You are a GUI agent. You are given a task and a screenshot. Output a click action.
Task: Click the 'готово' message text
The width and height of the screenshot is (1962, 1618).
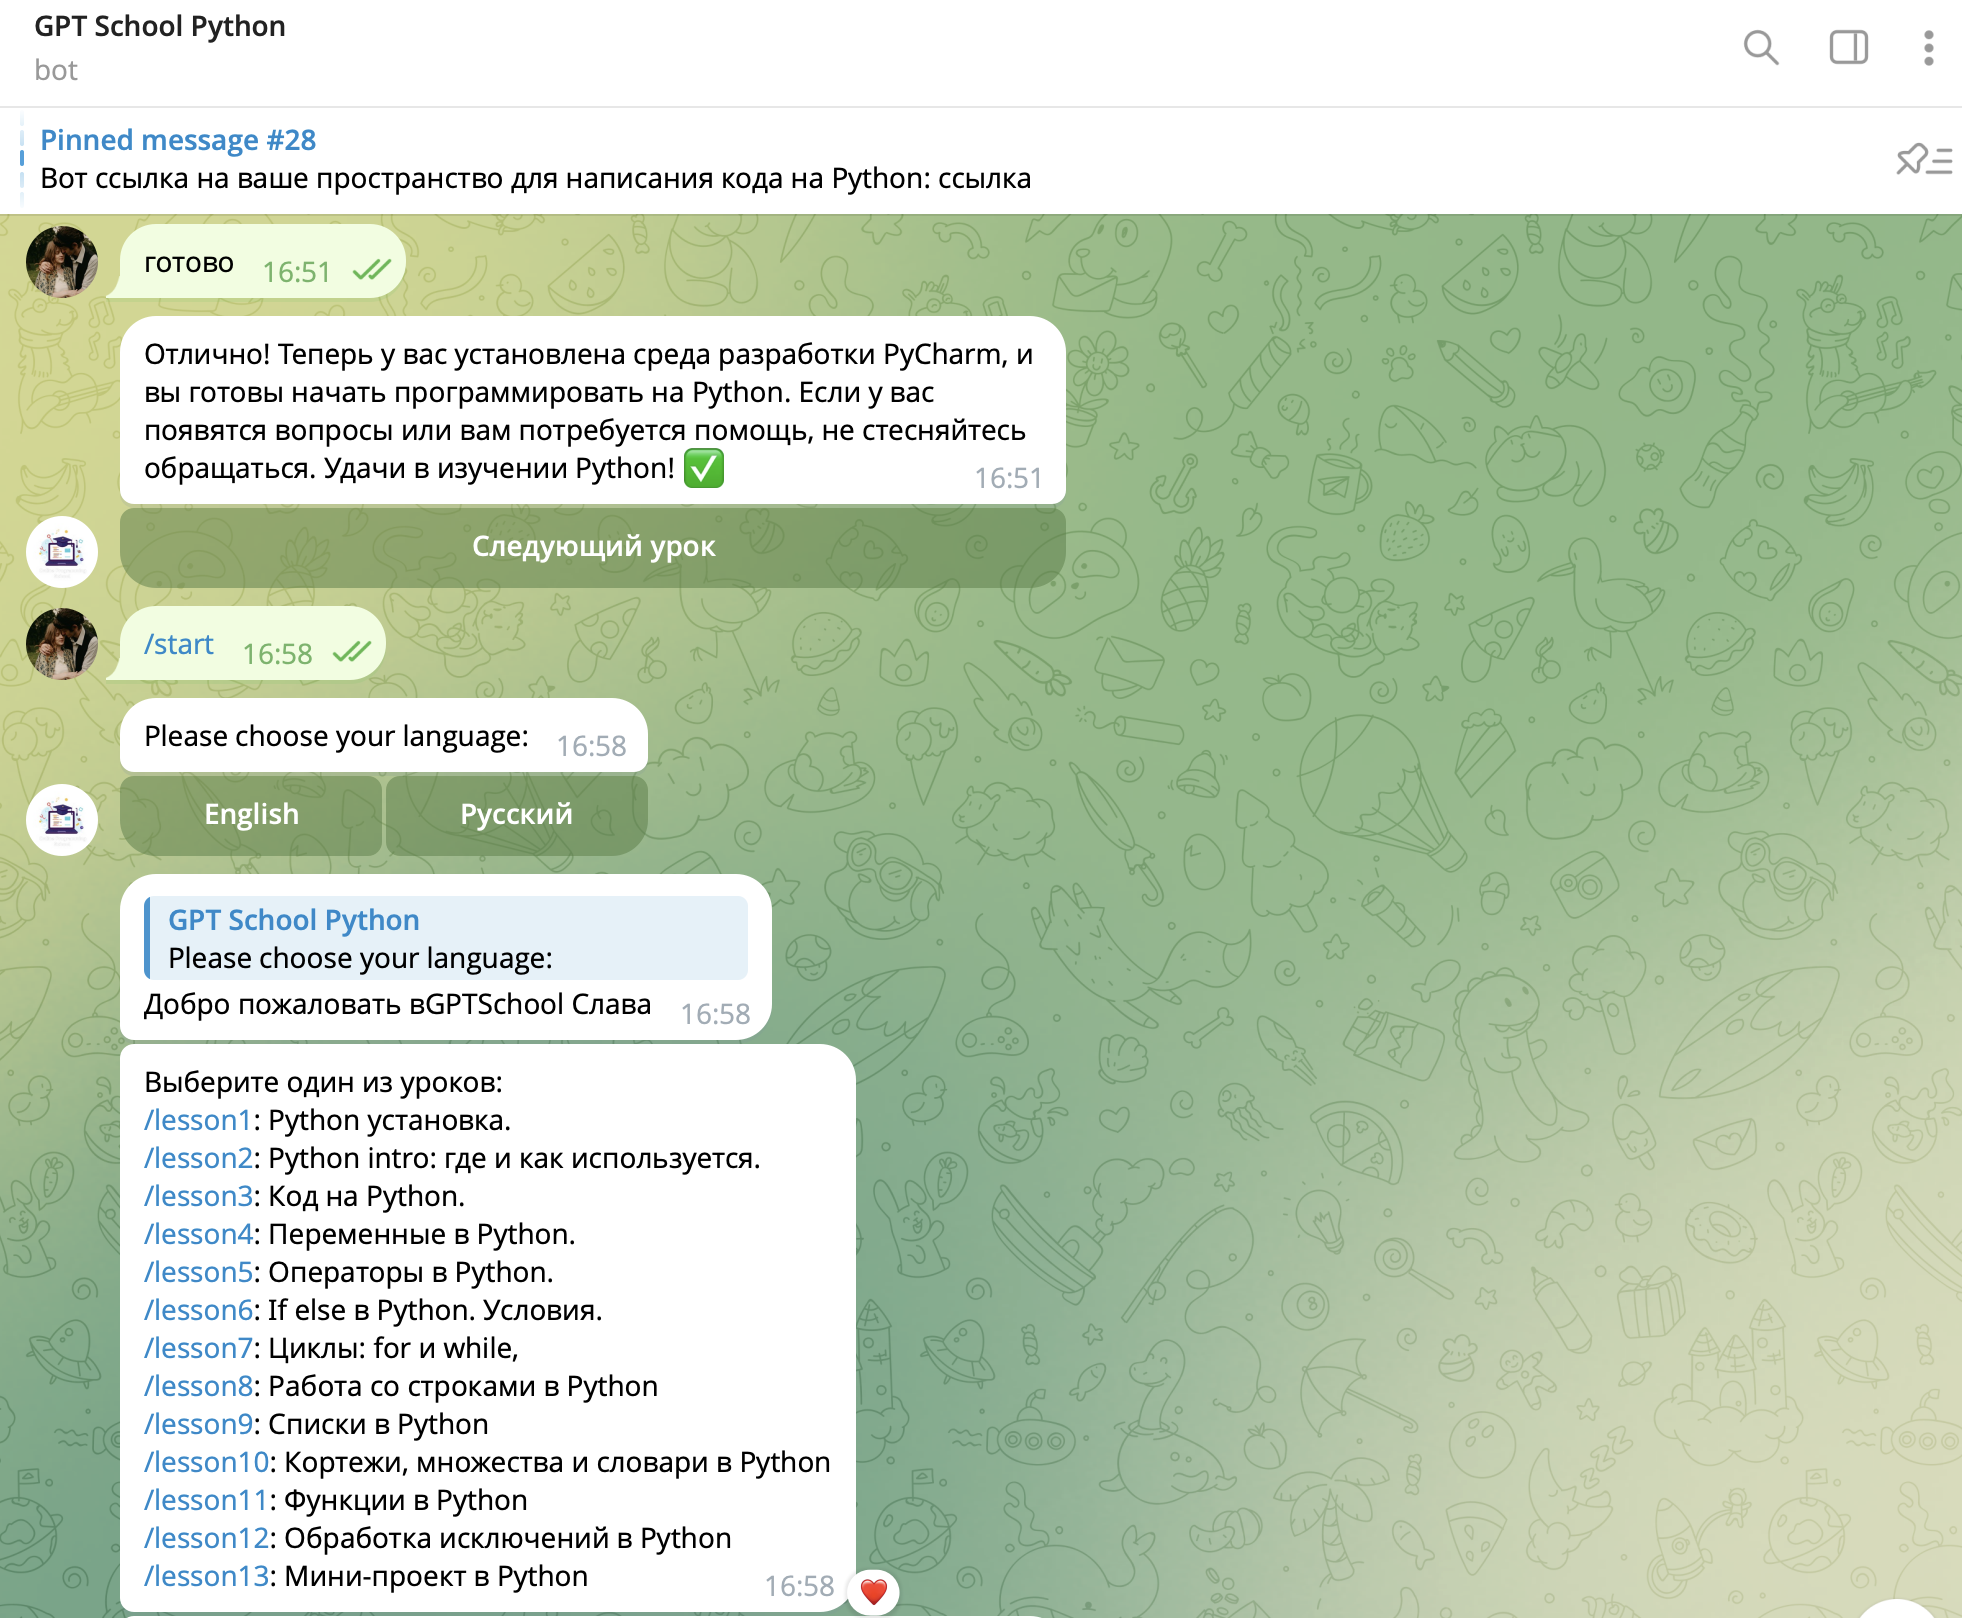189,263
